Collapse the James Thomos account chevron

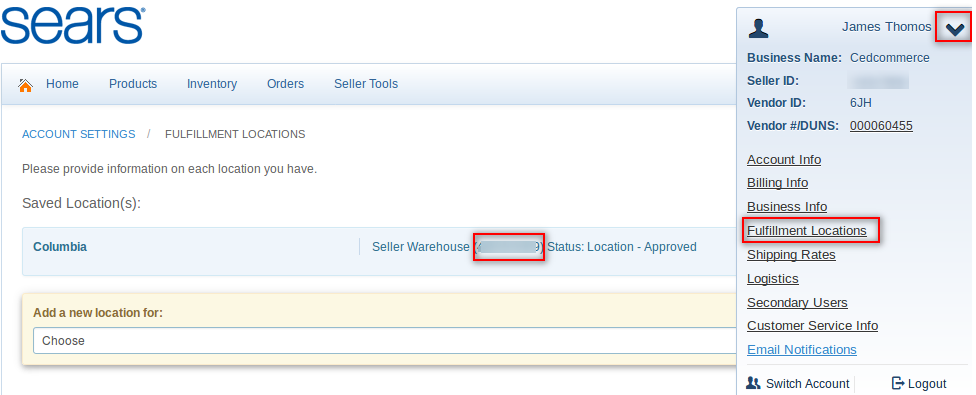coord(954,28)
